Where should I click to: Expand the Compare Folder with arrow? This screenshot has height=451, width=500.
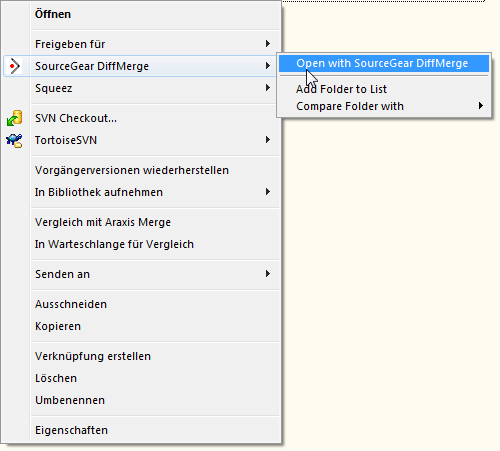tap(481, 106)
